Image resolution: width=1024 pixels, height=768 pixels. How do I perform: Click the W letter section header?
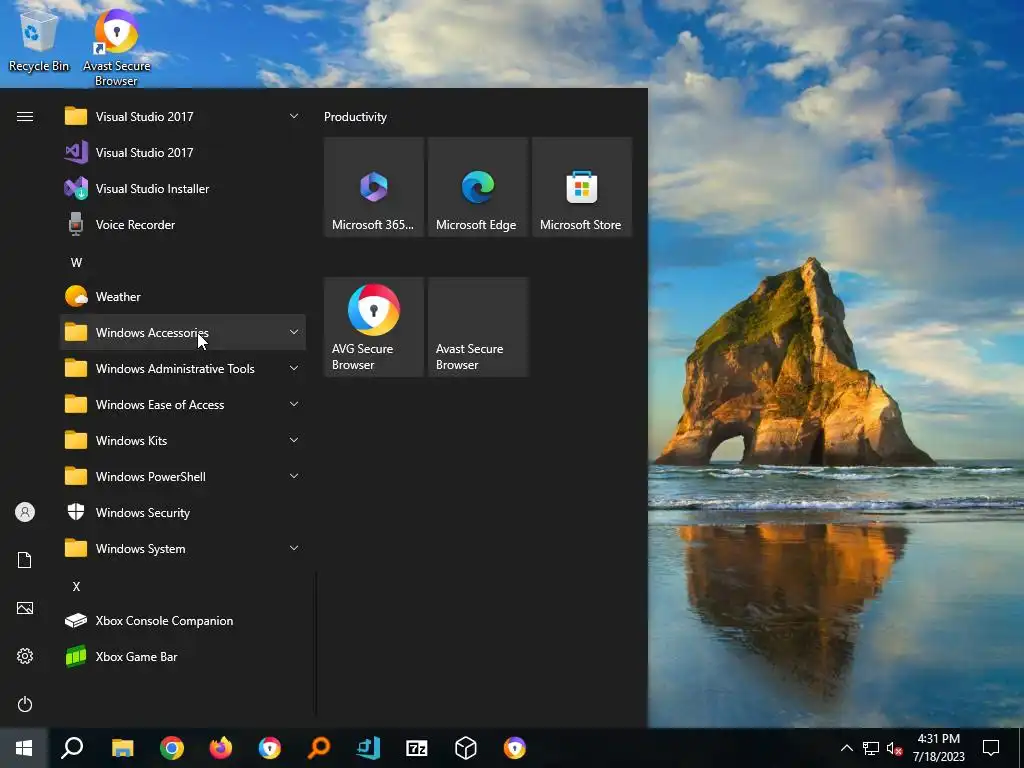[x=76, y=263]
